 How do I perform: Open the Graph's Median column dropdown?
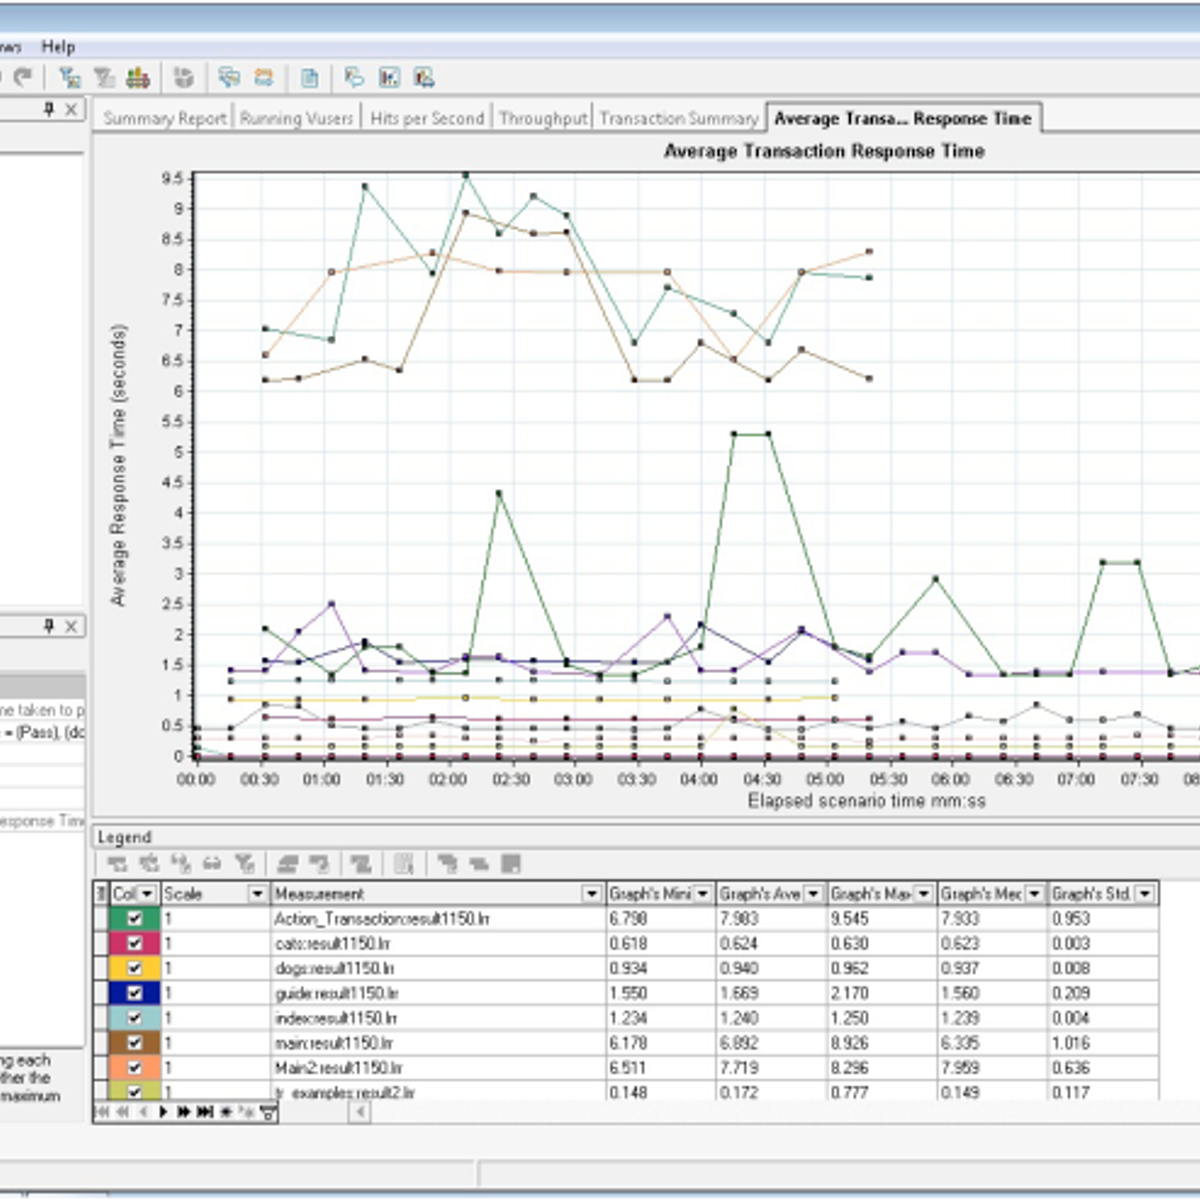(x=1035, y=893)
